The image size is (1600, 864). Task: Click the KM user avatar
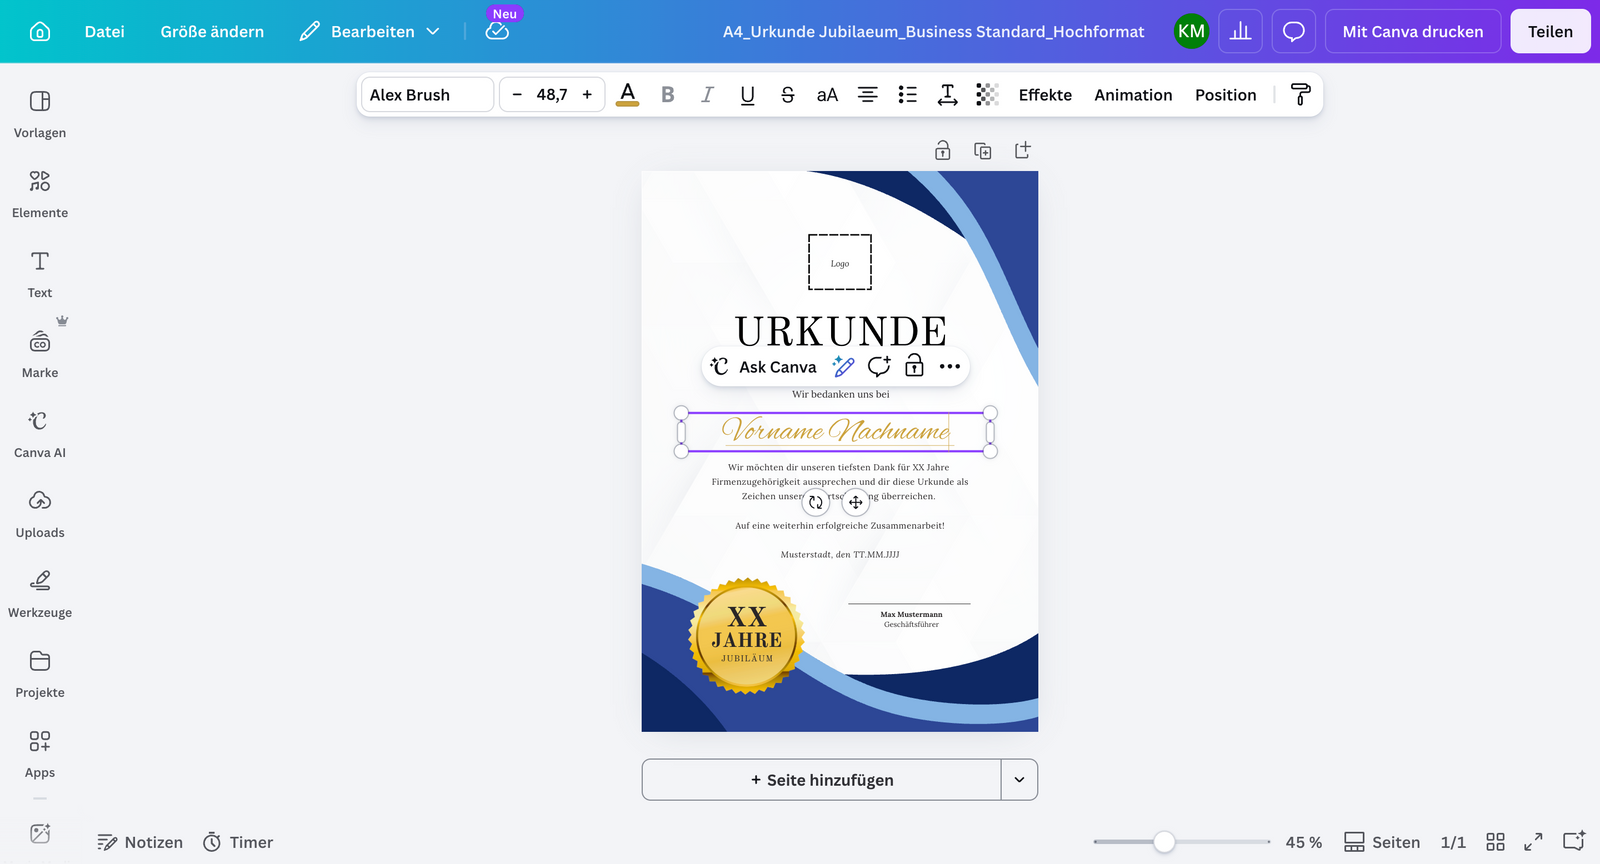(x=1191, y=31)
